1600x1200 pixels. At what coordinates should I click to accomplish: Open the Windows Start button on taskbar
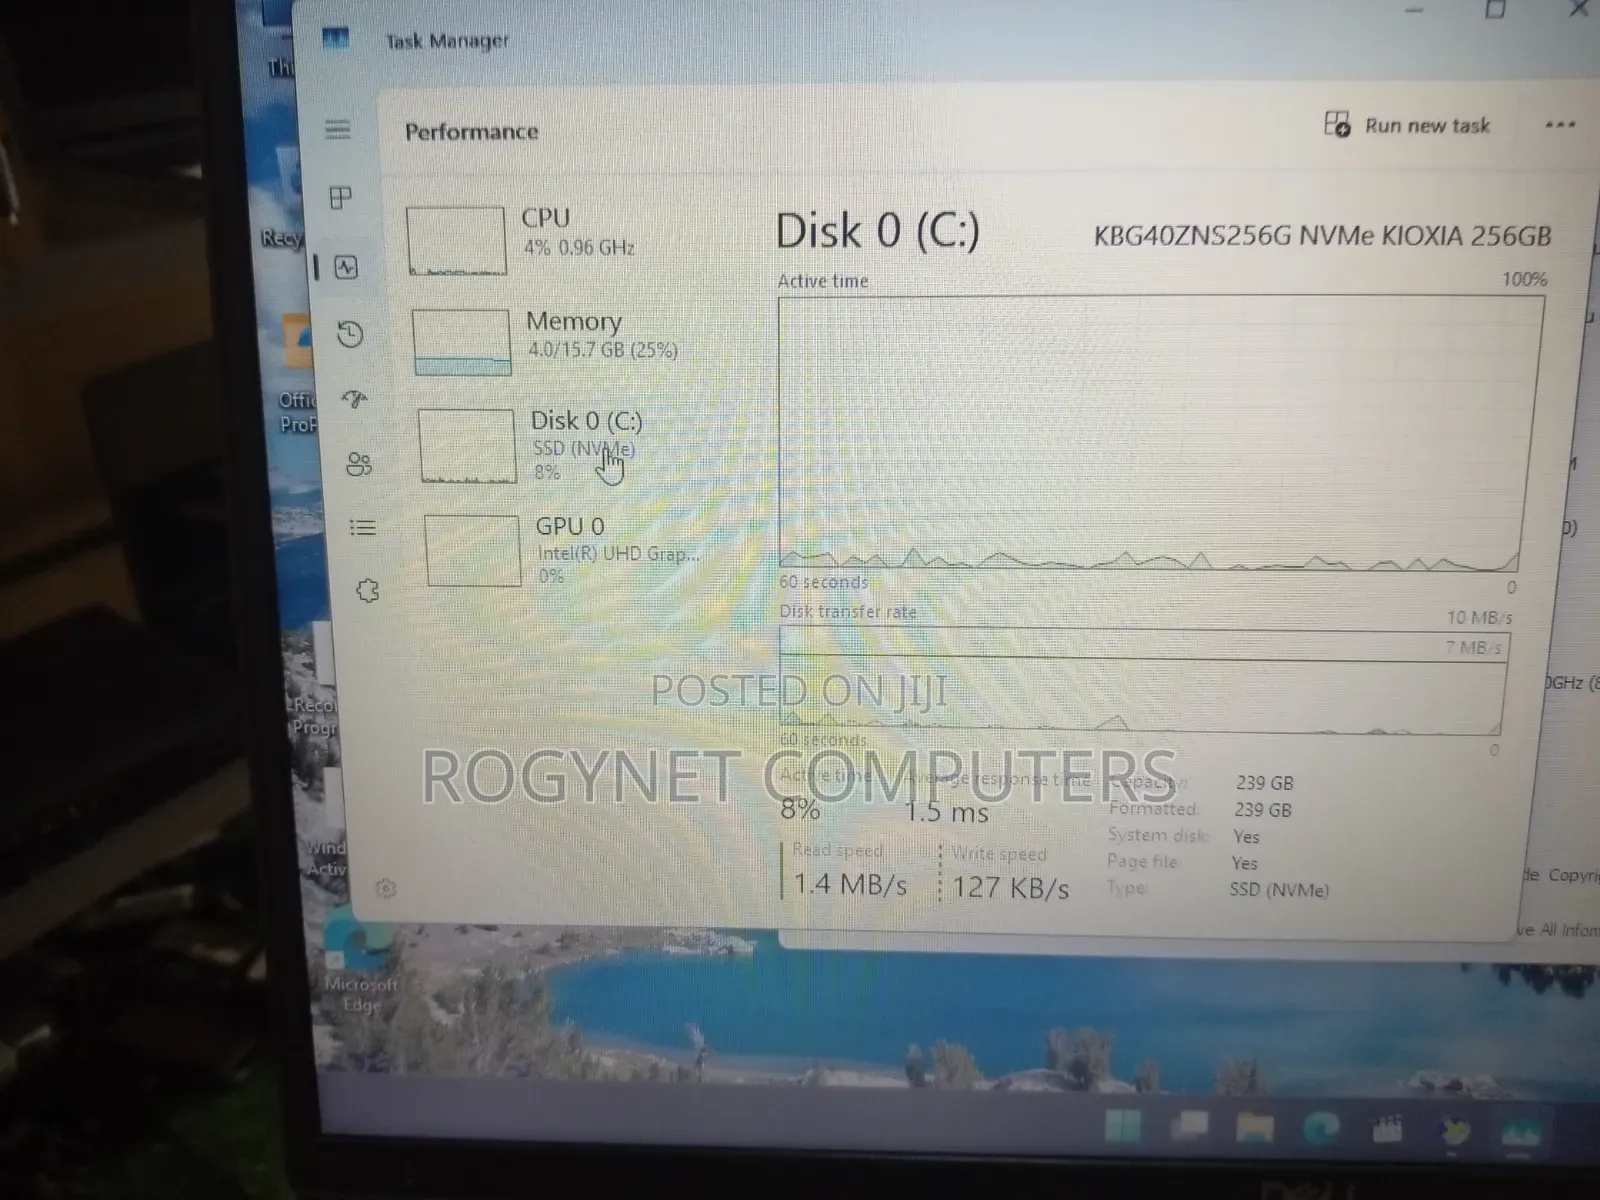tap(1122, 1127)
